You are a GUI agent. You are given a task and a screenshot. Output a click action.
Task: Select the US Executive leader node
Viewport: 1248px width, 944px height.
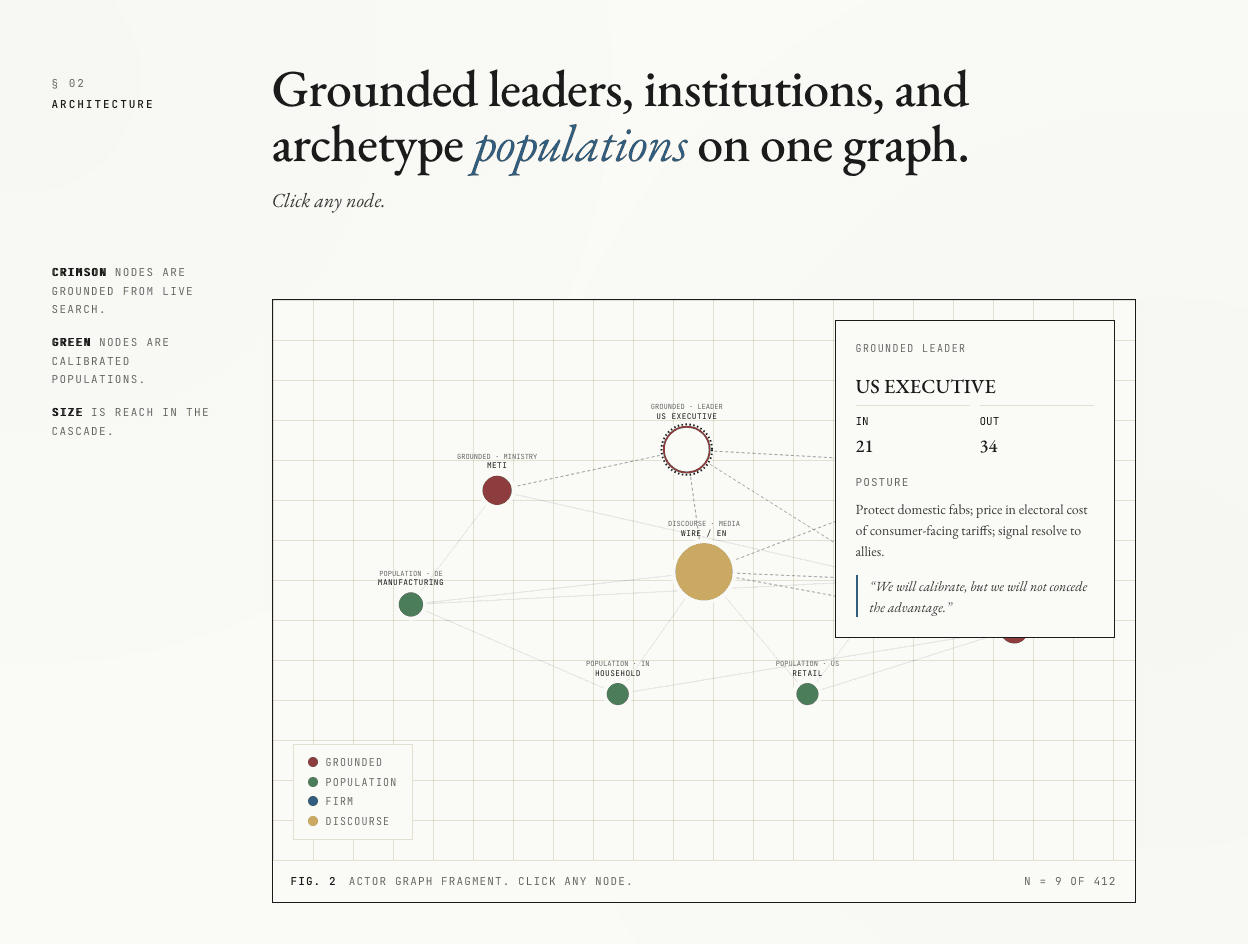click(687, 450)
